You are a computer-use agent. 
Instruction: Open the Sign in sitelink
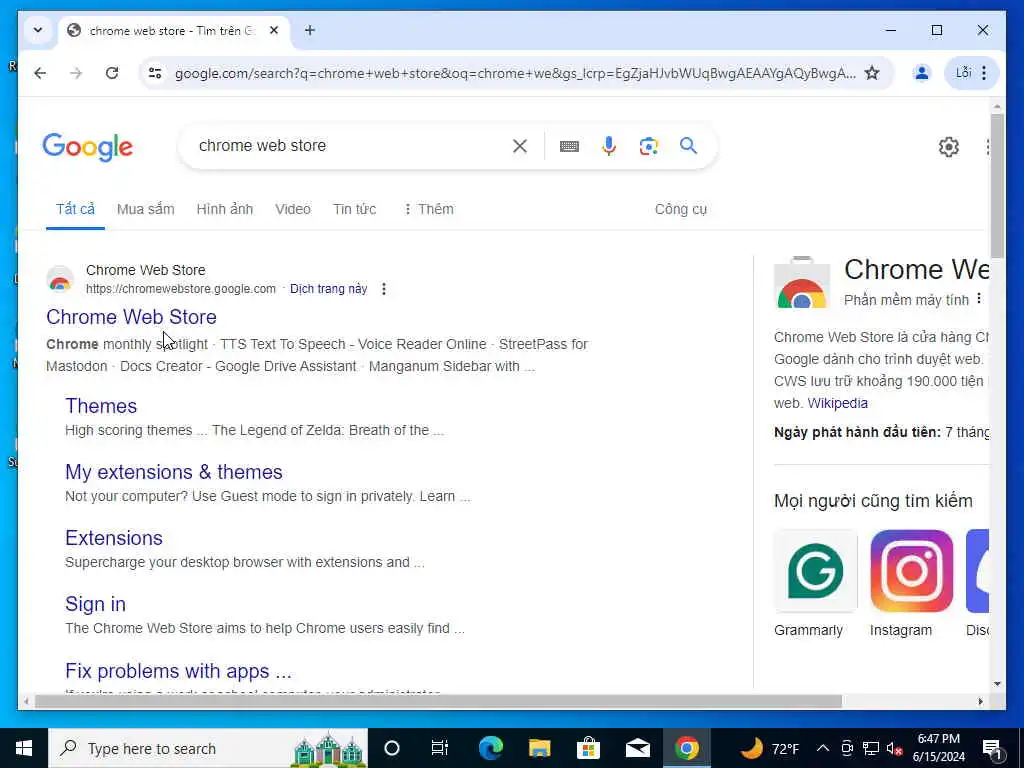click(x=95, y=604)
